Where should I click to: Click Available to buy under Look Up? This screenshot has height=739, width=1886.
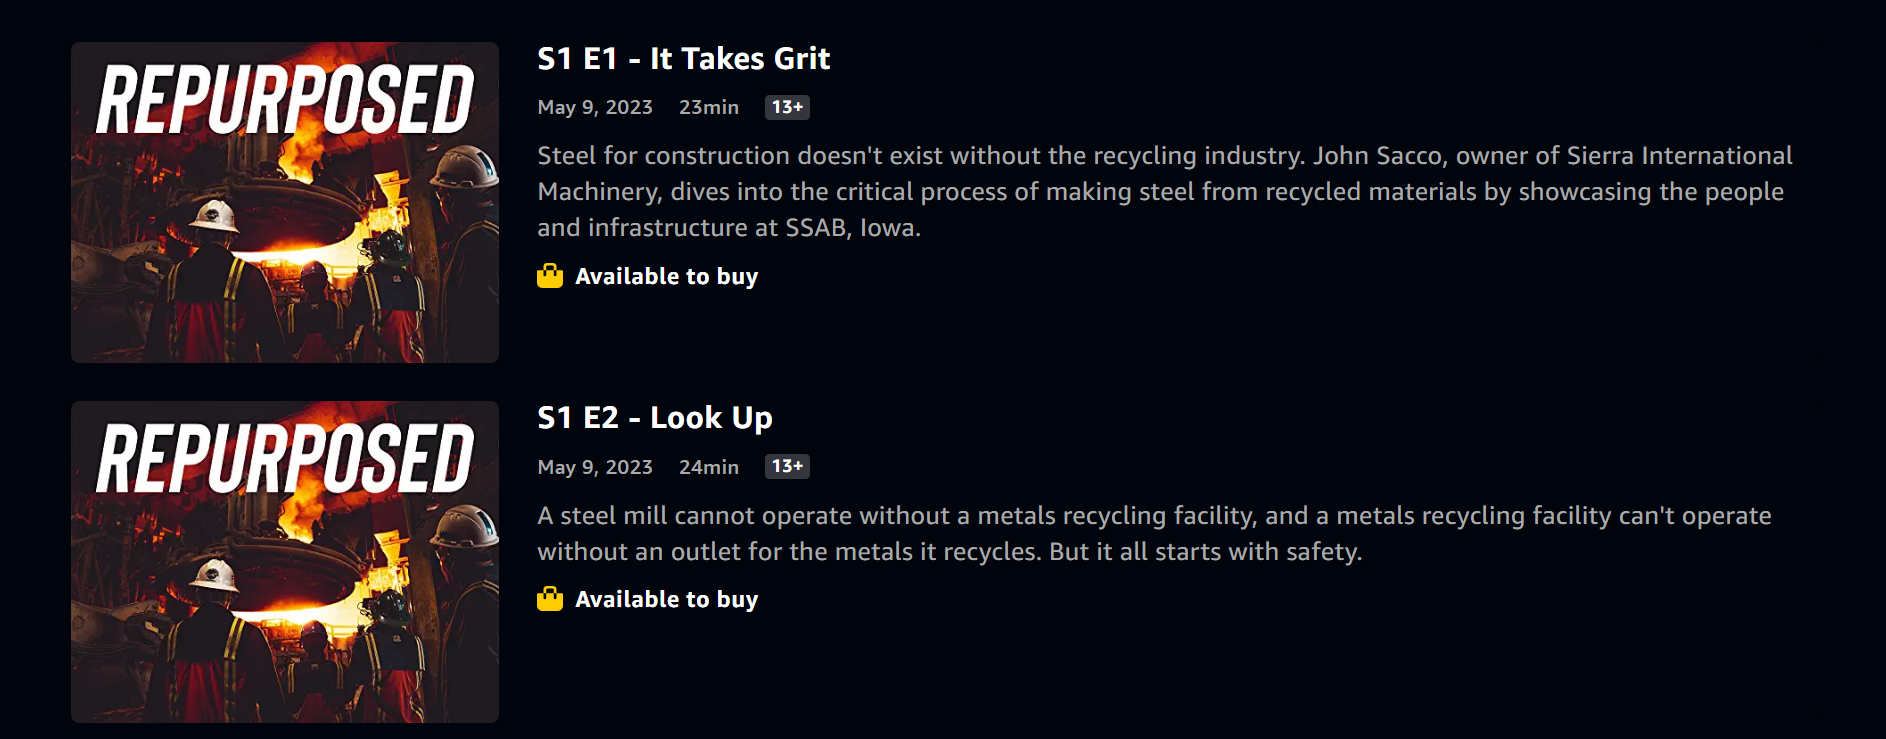666,599
